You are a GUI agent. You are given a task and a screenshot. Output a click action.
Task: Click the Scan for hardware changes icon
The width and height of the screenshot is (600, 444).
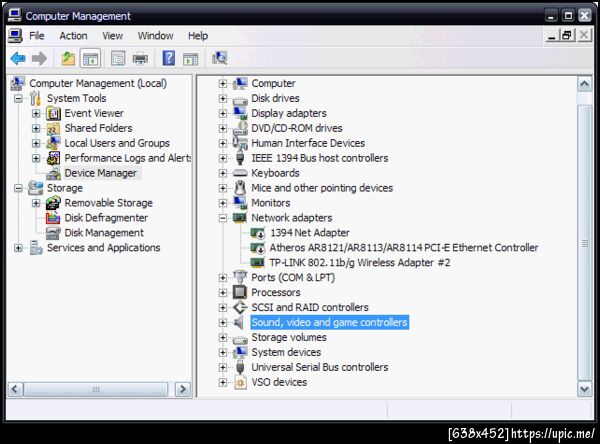point(220,58)
